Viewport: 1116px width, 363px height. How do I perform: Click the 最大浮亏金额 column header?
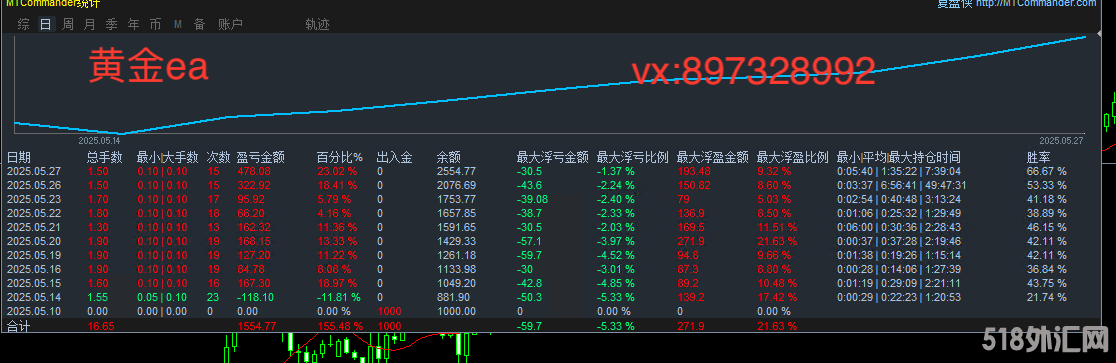(552, 157)
